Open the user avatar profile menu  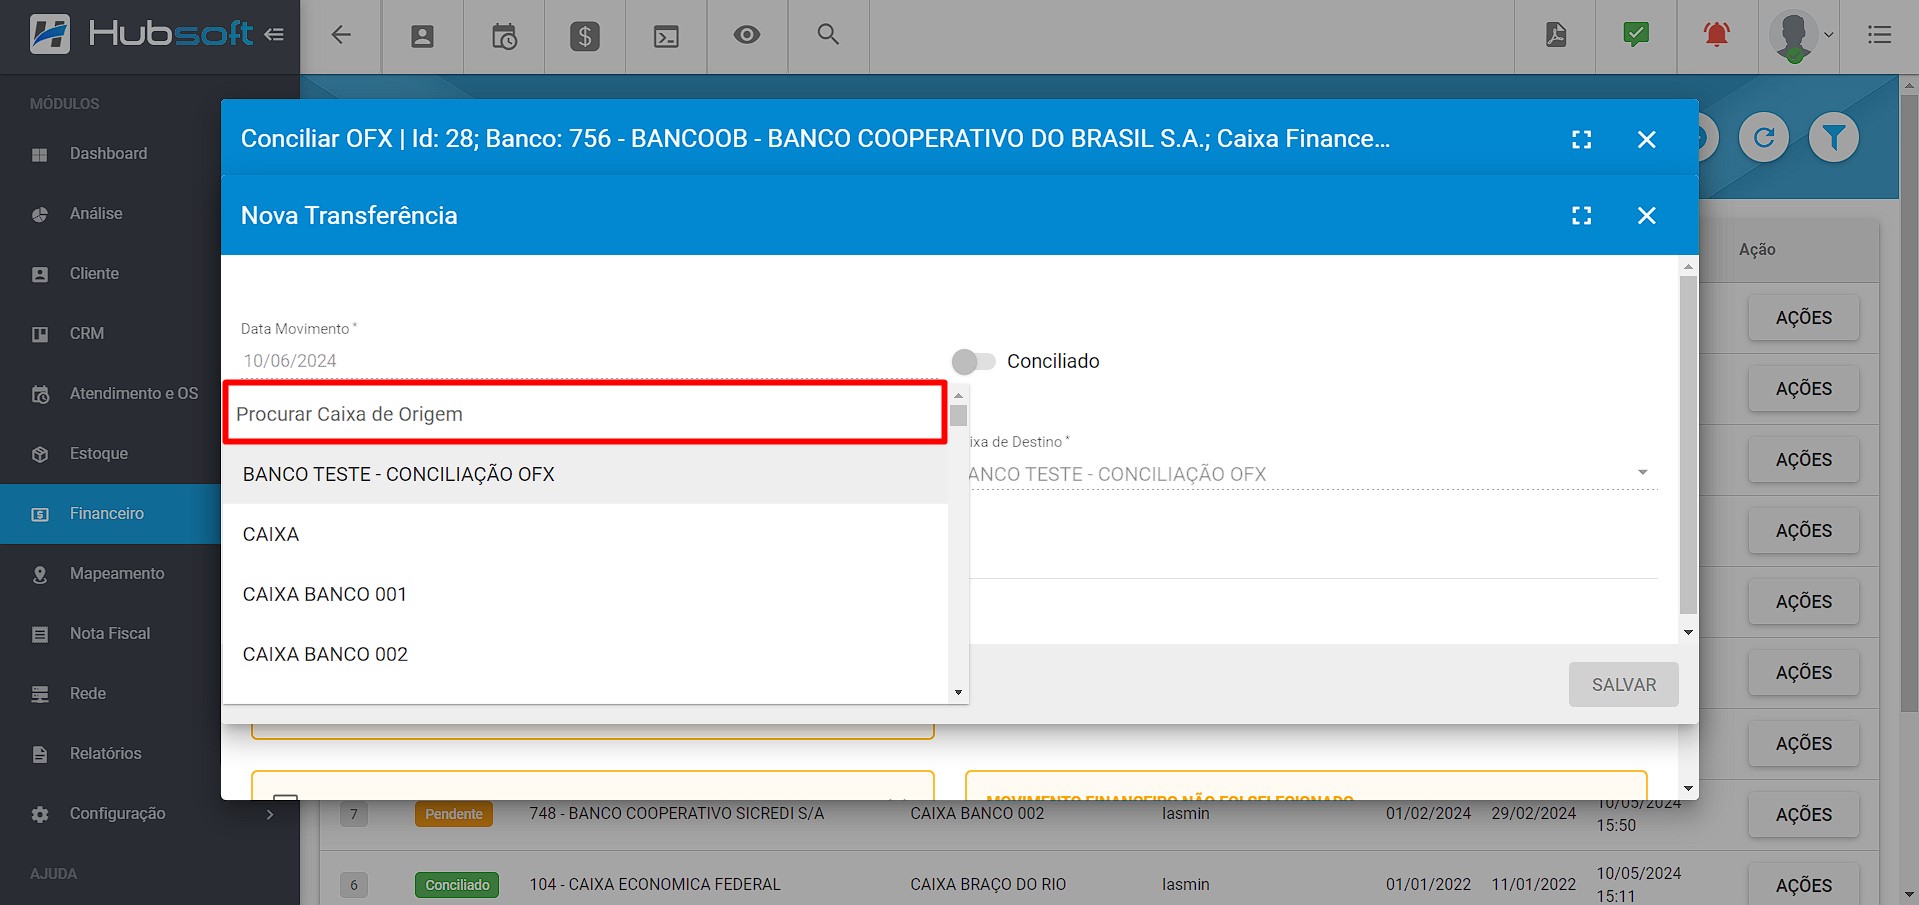tap(1800, 36)
